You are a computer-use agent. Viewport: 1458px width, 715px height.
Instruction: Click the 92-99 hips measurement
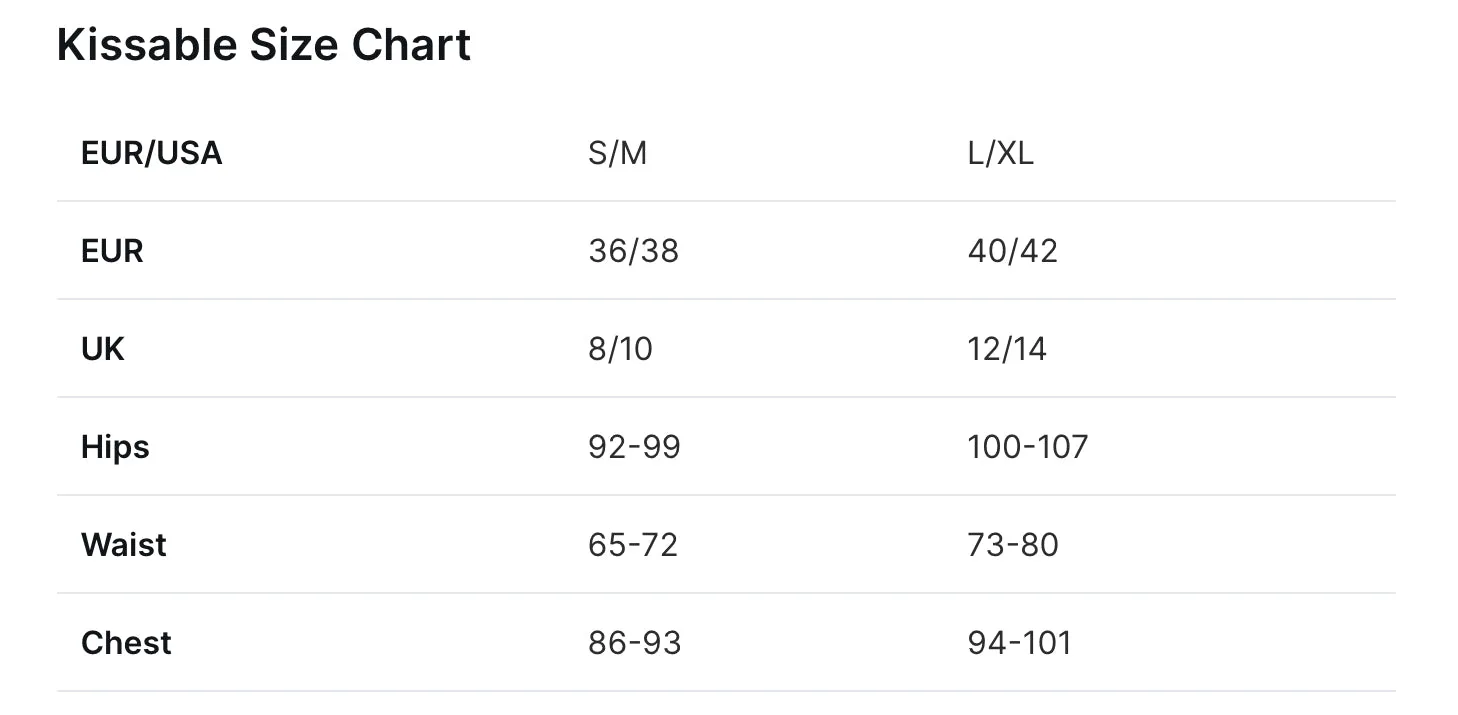pyautogui.click(x=634, y=447)
